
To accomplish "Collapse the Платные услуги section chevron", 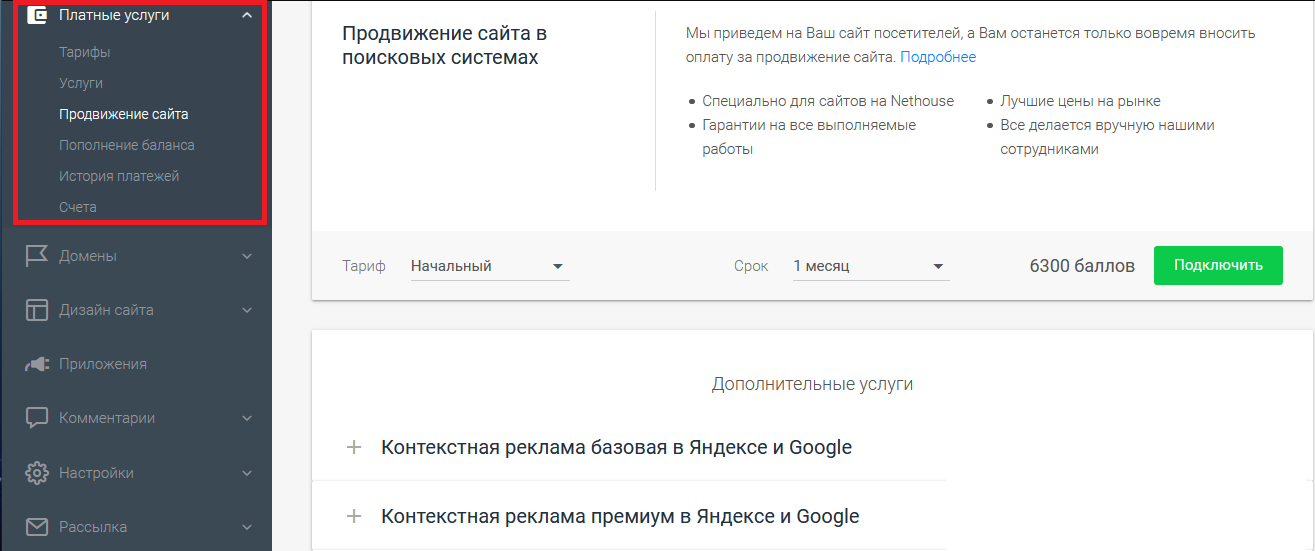I will (247, 15).
